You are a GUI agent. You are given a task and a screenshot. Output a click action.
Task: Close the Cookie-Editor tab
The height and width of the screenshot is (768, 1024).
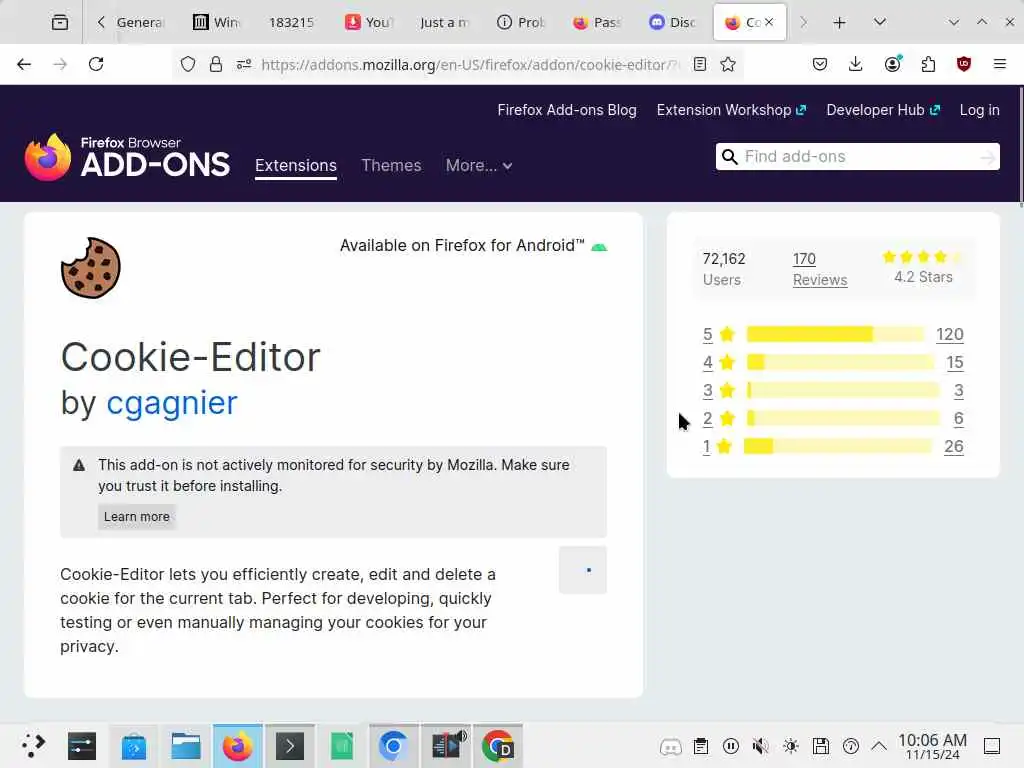tap(769, 22)
